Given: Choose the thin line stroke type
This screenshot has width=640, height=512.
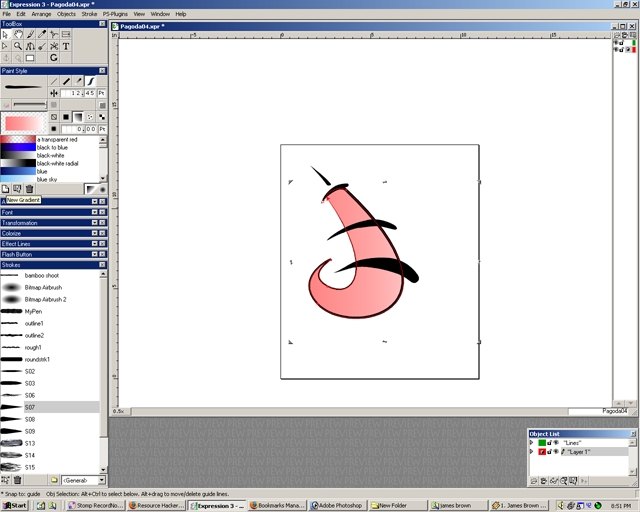Looking at the screenshot, I should click(54, 81).
